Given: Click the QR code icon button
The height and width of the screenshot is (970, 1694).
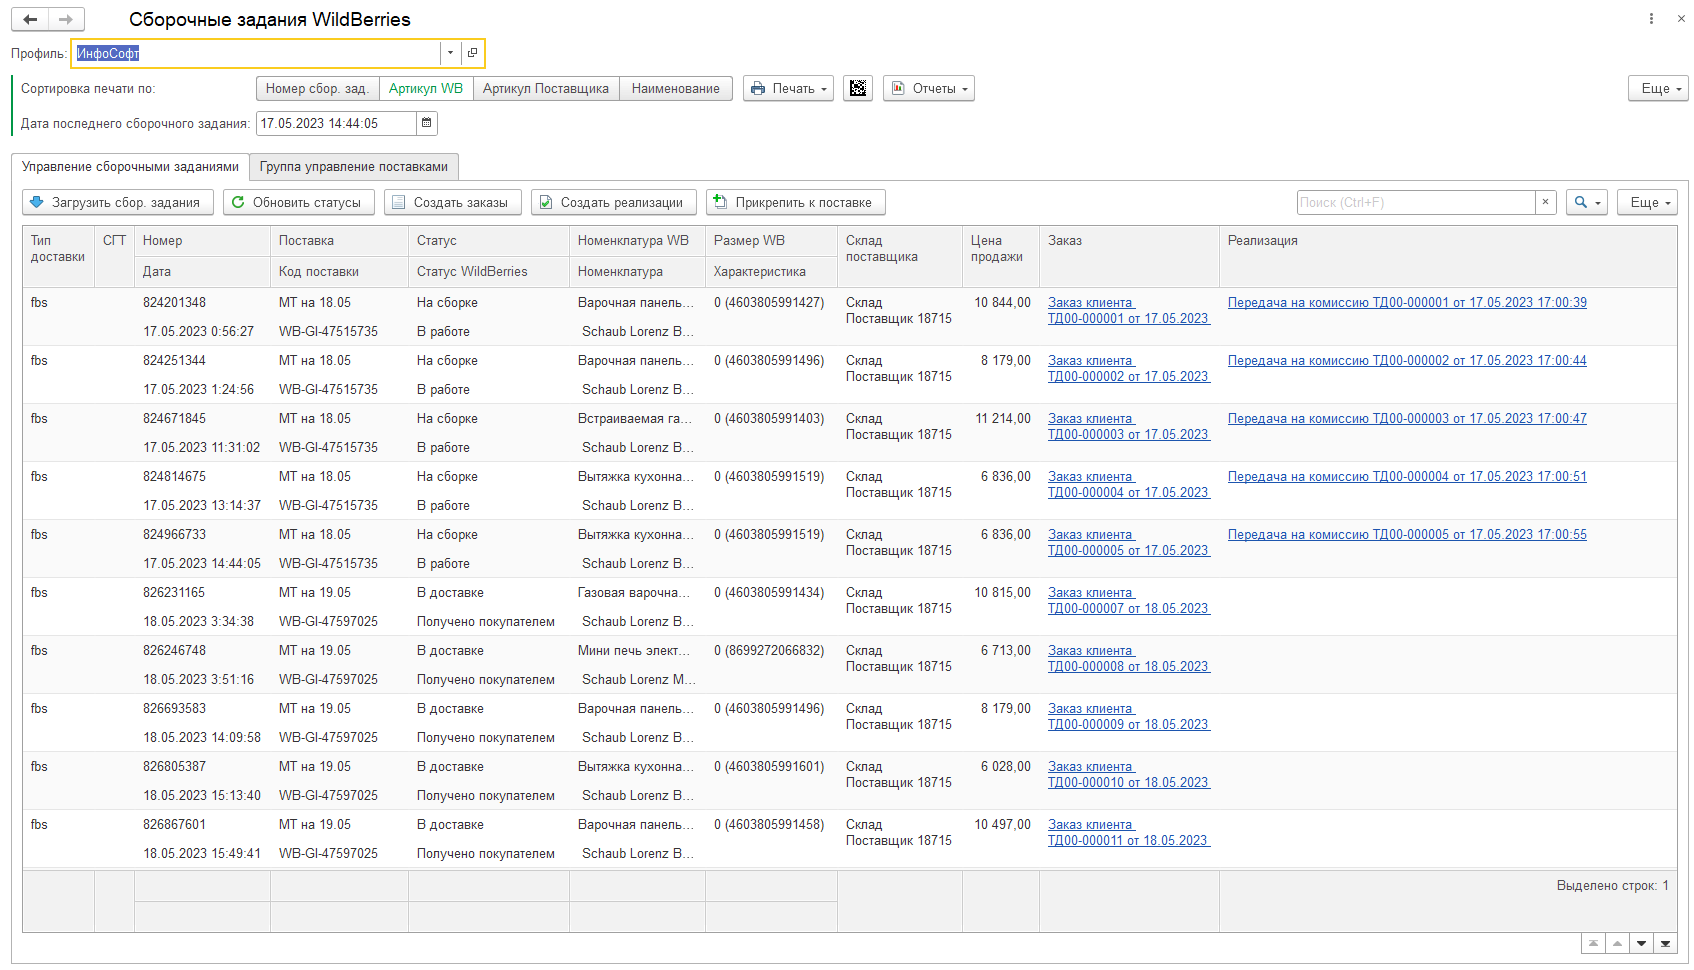Looking at the screenshot, I should (x=858, y=89).
